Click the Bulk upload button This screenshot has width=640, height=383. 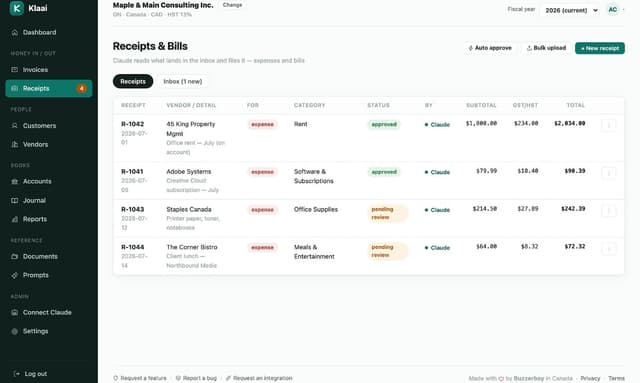tap(546, 48)
